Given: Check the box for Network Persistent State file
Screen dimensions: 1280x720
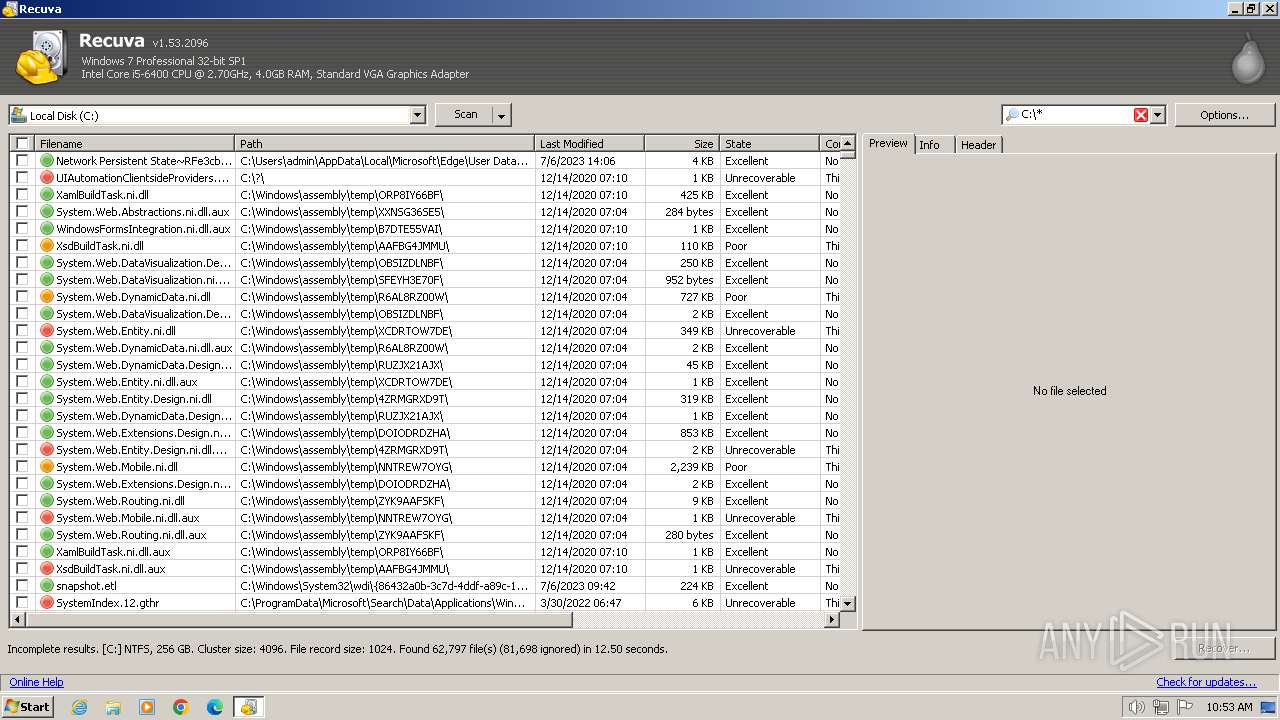Looking at the screenshot, I should (22, 161).
